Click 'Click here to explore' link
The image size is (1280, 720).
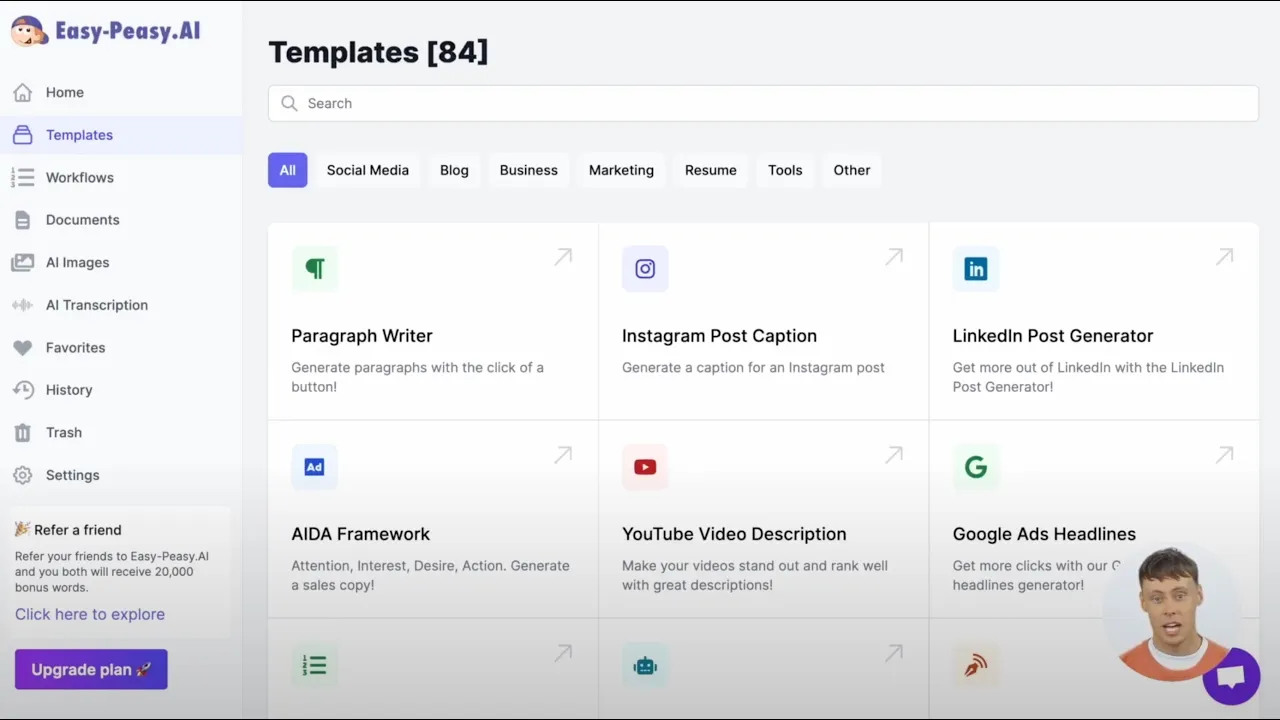coord(90,614)
